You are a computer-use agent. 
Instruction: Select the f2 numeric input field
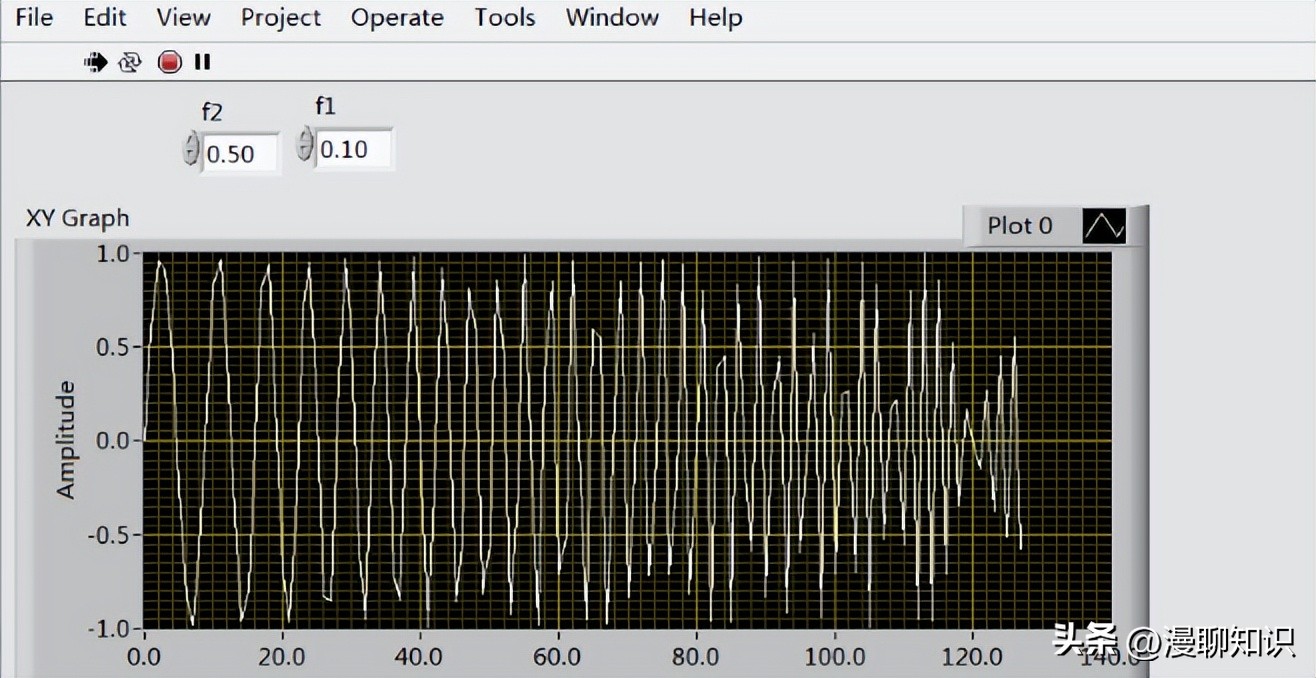coord(240,153)
